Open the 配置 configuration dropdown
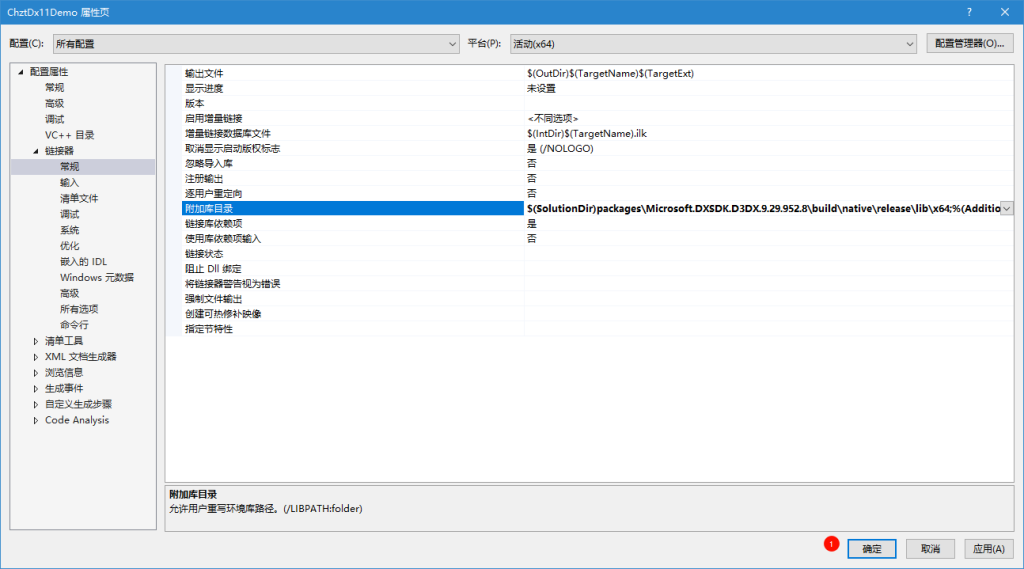Viewport: 1024px width, 569px height. click(x=255, y=44)
